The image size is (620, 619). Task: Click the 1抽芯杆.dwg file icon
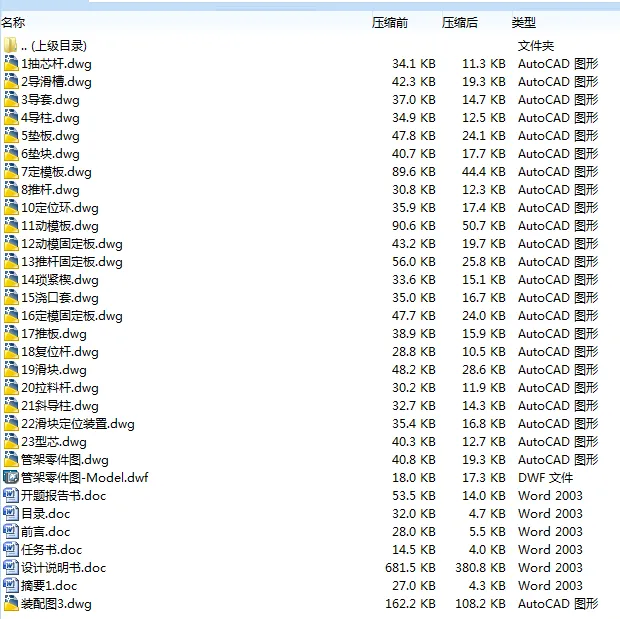(x=11, y=64)
